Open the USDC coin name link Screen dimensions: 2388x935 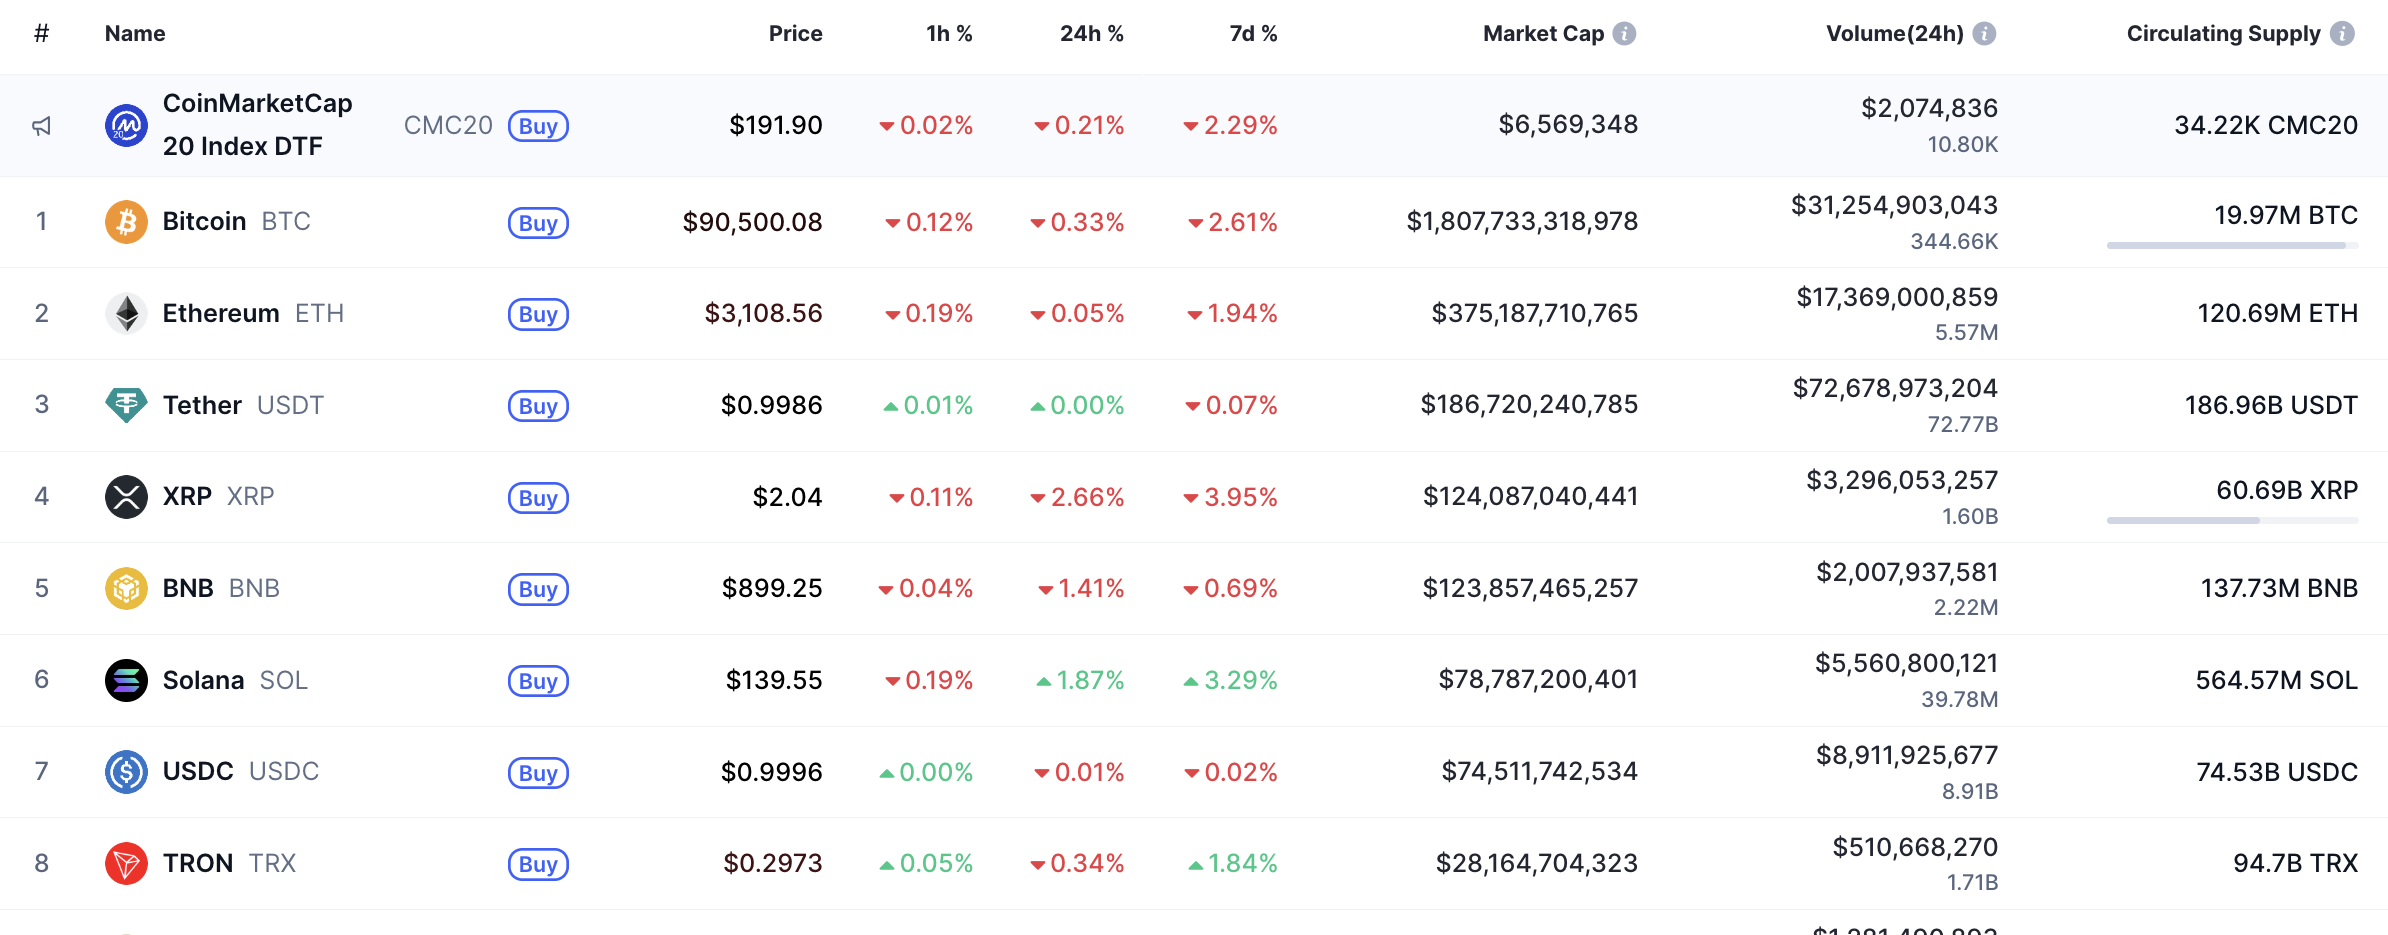tap(198, 771)
